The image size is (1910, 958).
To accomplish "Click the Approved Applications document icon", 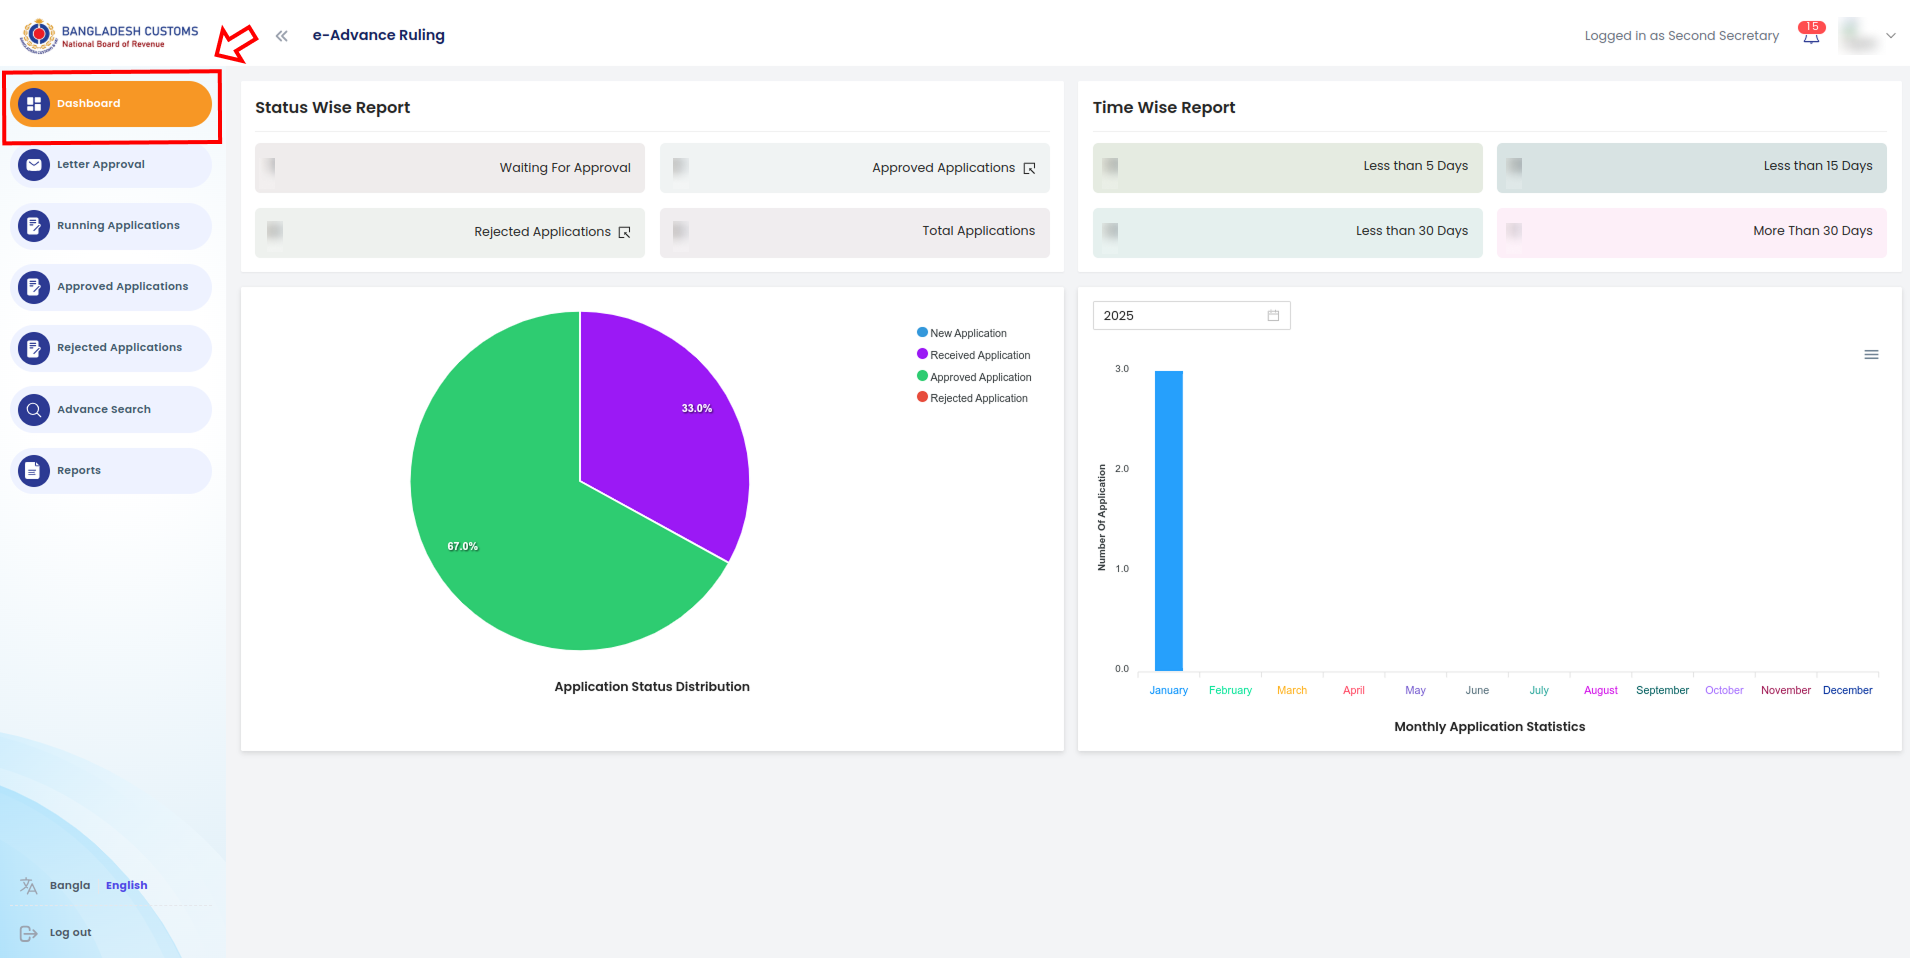I will pyautogui.click(x=34, y=287).
